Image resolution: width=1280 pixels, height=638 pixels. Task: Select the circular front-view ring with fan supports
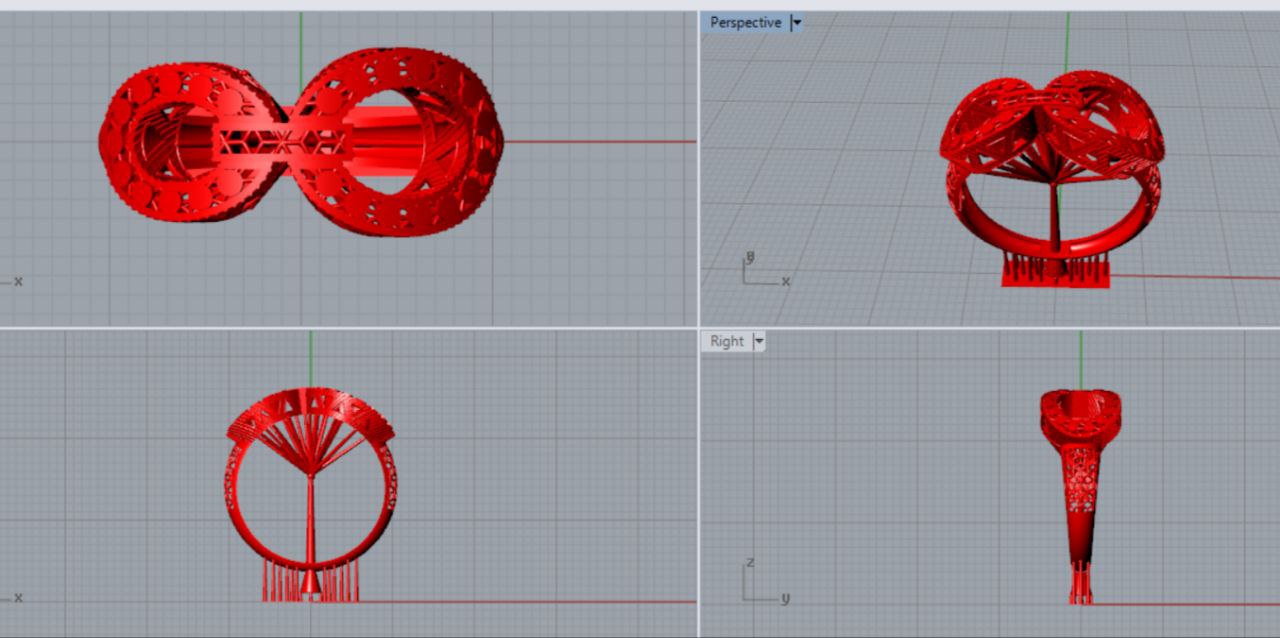click(x=311, y=494)
